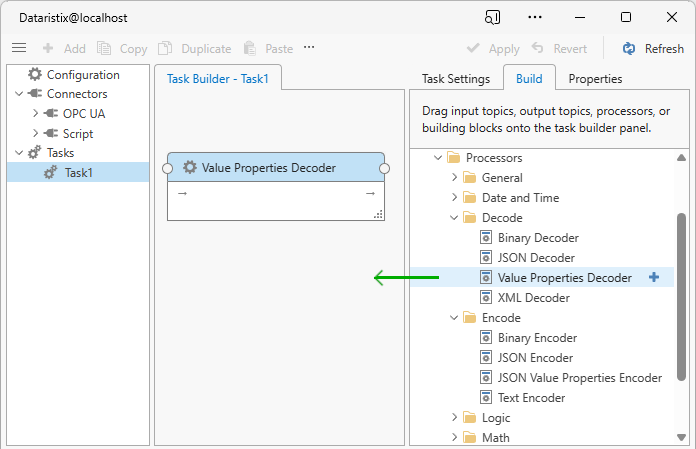696x449 pixels.
Task: Expand the General processors folder
Action: point(455,178)
